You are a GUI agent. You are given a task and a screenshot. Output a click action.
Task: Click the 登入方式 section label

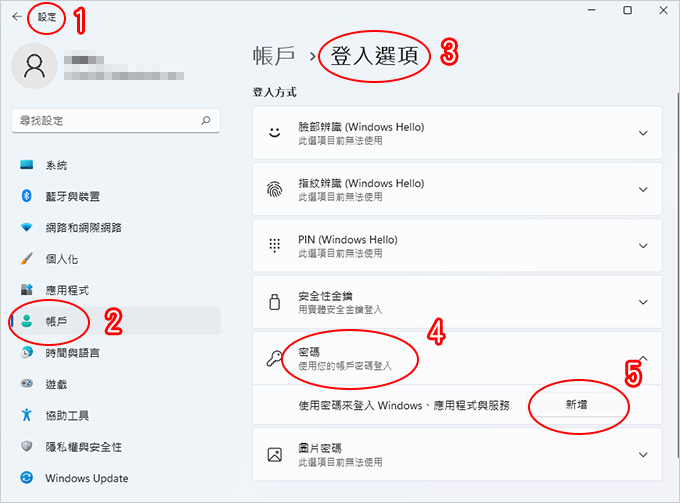point(275,92)
